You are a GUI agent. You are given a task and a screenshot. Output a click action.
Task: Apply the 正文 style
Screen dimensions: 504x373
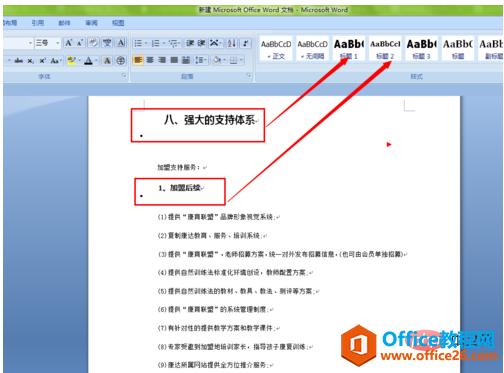276,49
